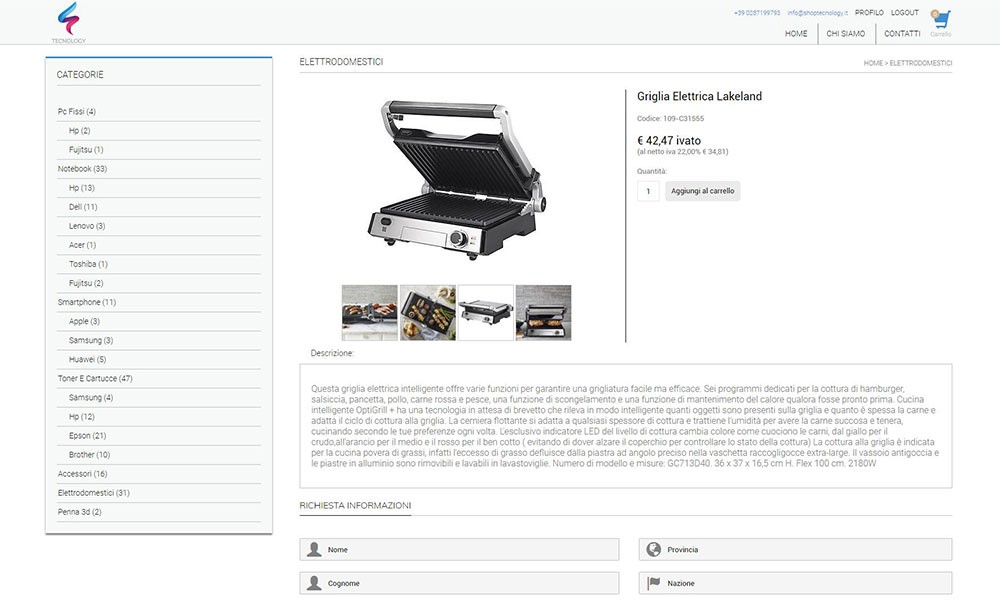Open Notebook (33) category
Viewport: 1000px width, 600px height.
[x=82, y=169]
